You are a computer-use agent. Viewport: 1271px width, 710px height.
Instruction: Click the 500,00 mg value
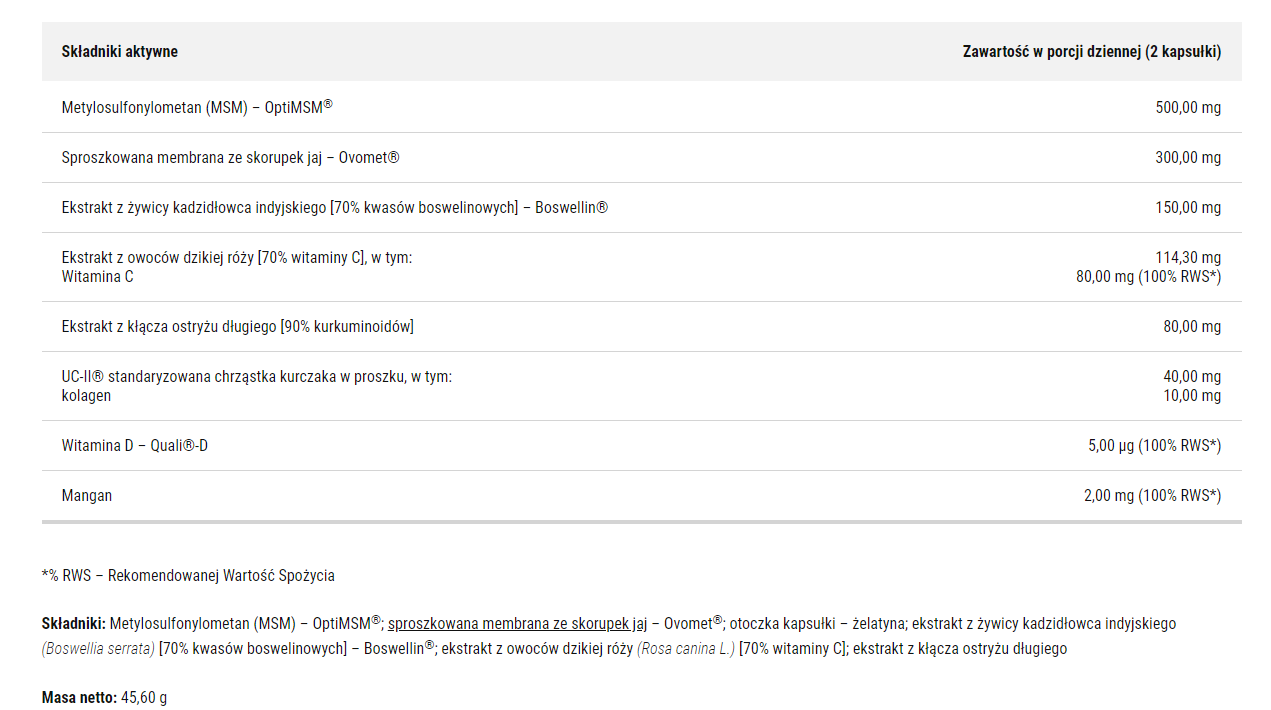1188,108
